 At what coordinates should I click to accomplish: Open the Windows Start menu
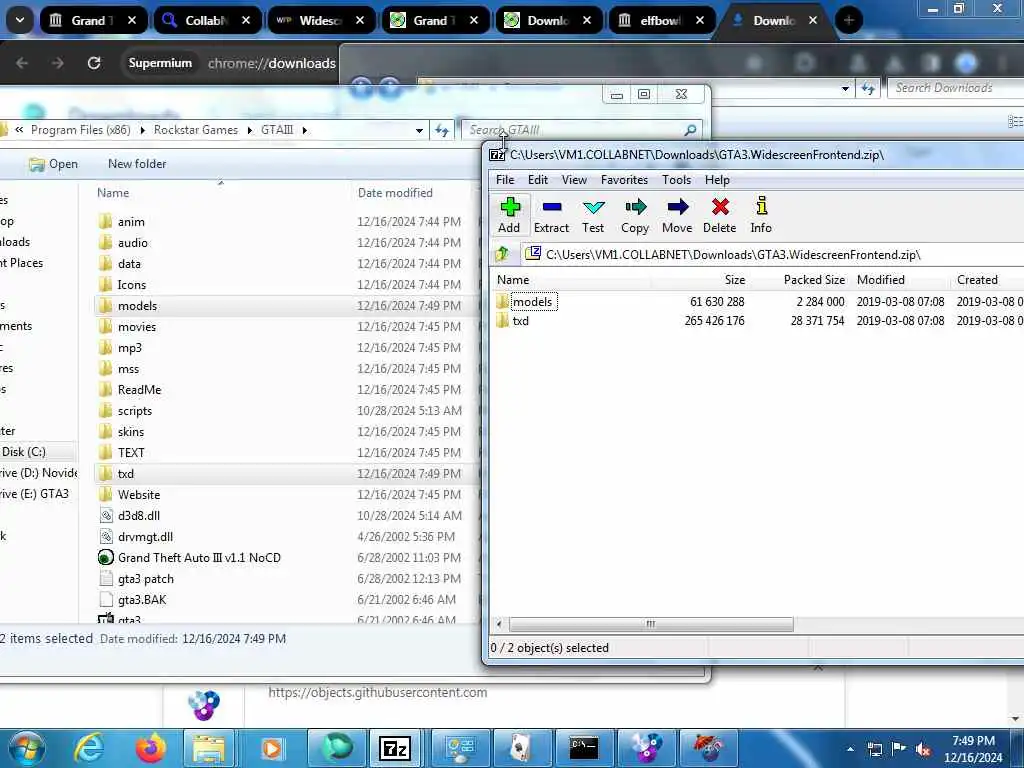tap(26, 748)
